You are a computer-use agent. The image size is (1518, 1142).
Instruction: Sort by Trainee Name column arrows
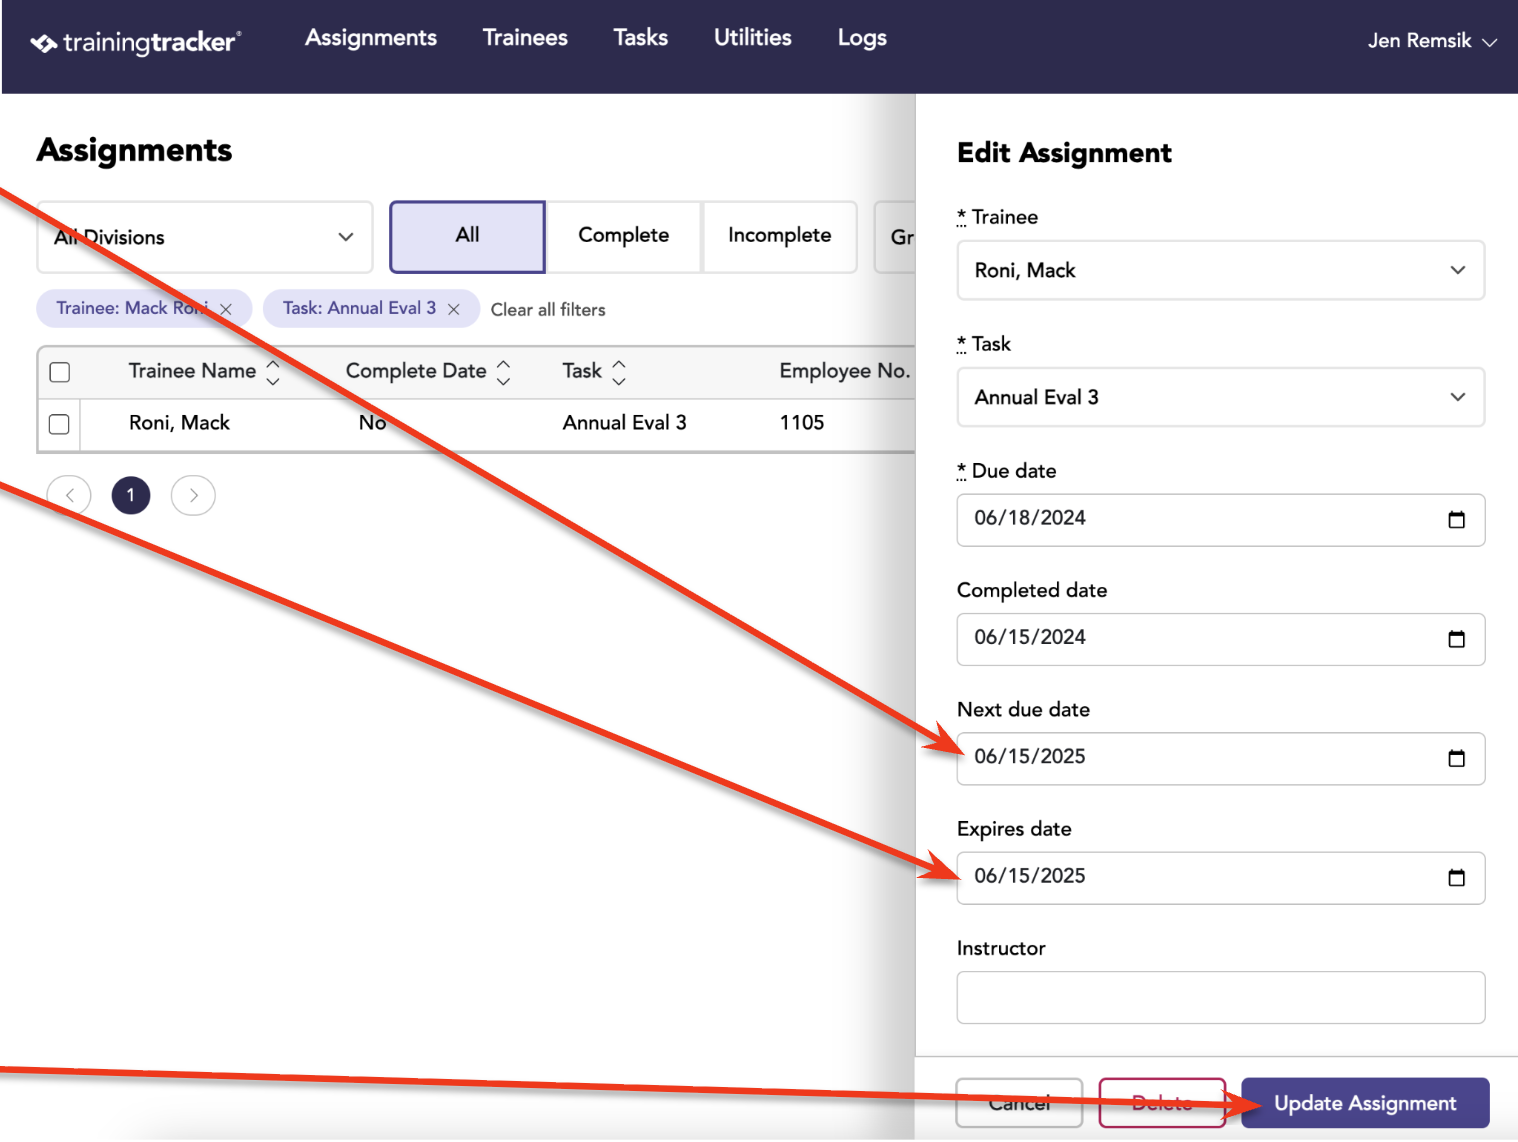(x=273, y=372)
